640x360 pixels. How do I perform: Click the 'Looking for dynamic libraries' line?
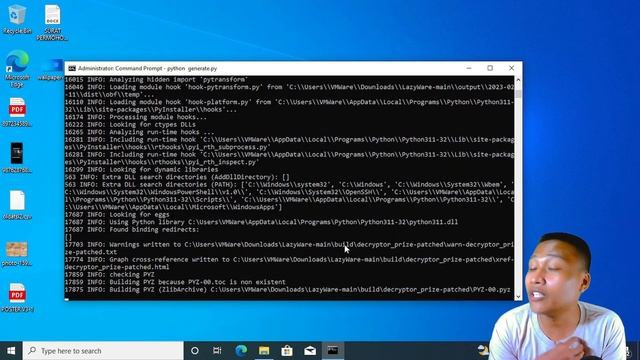[x=141, y=169]
